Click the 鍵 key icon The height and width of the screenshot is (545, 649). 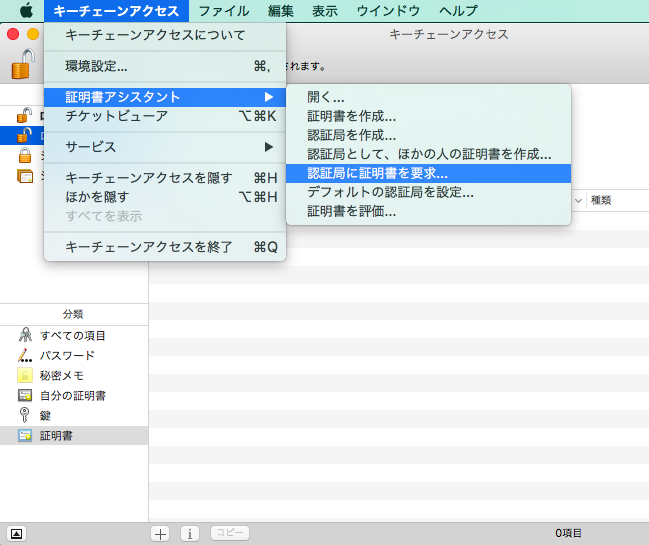(x=25, y=415)
